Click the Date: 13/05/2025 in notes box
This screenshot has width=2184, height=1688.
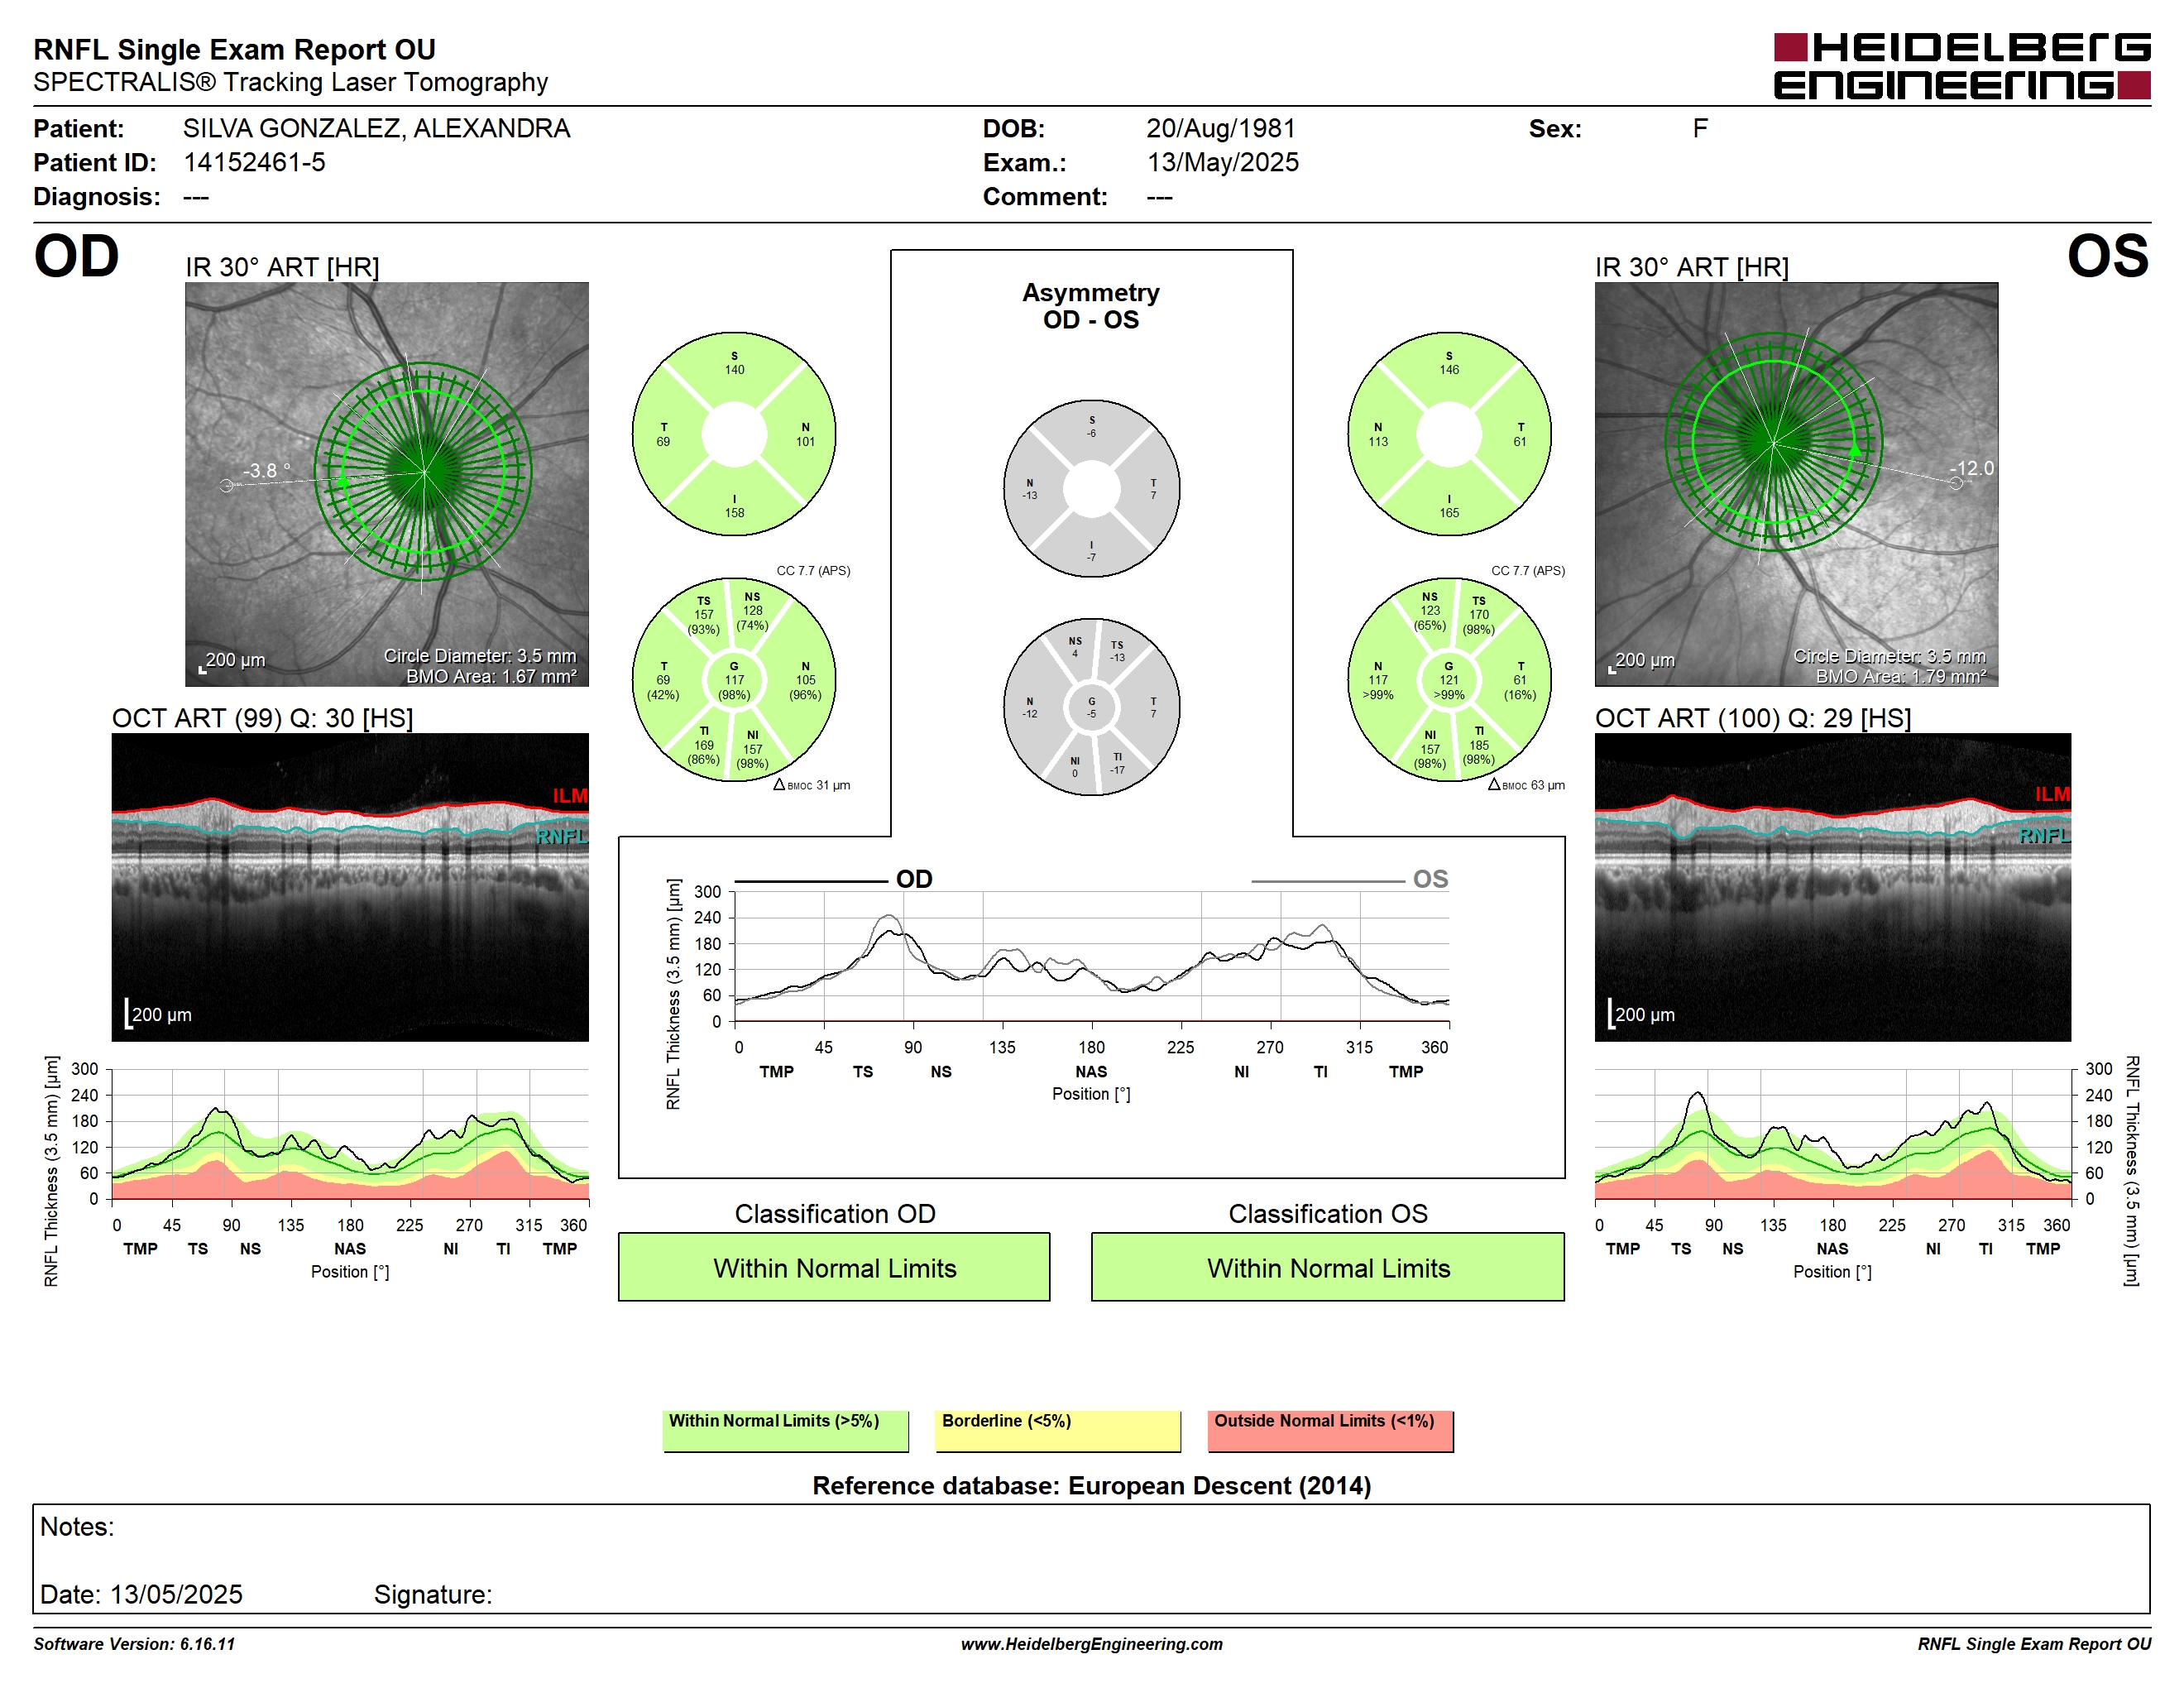[x=141, y=1594]
